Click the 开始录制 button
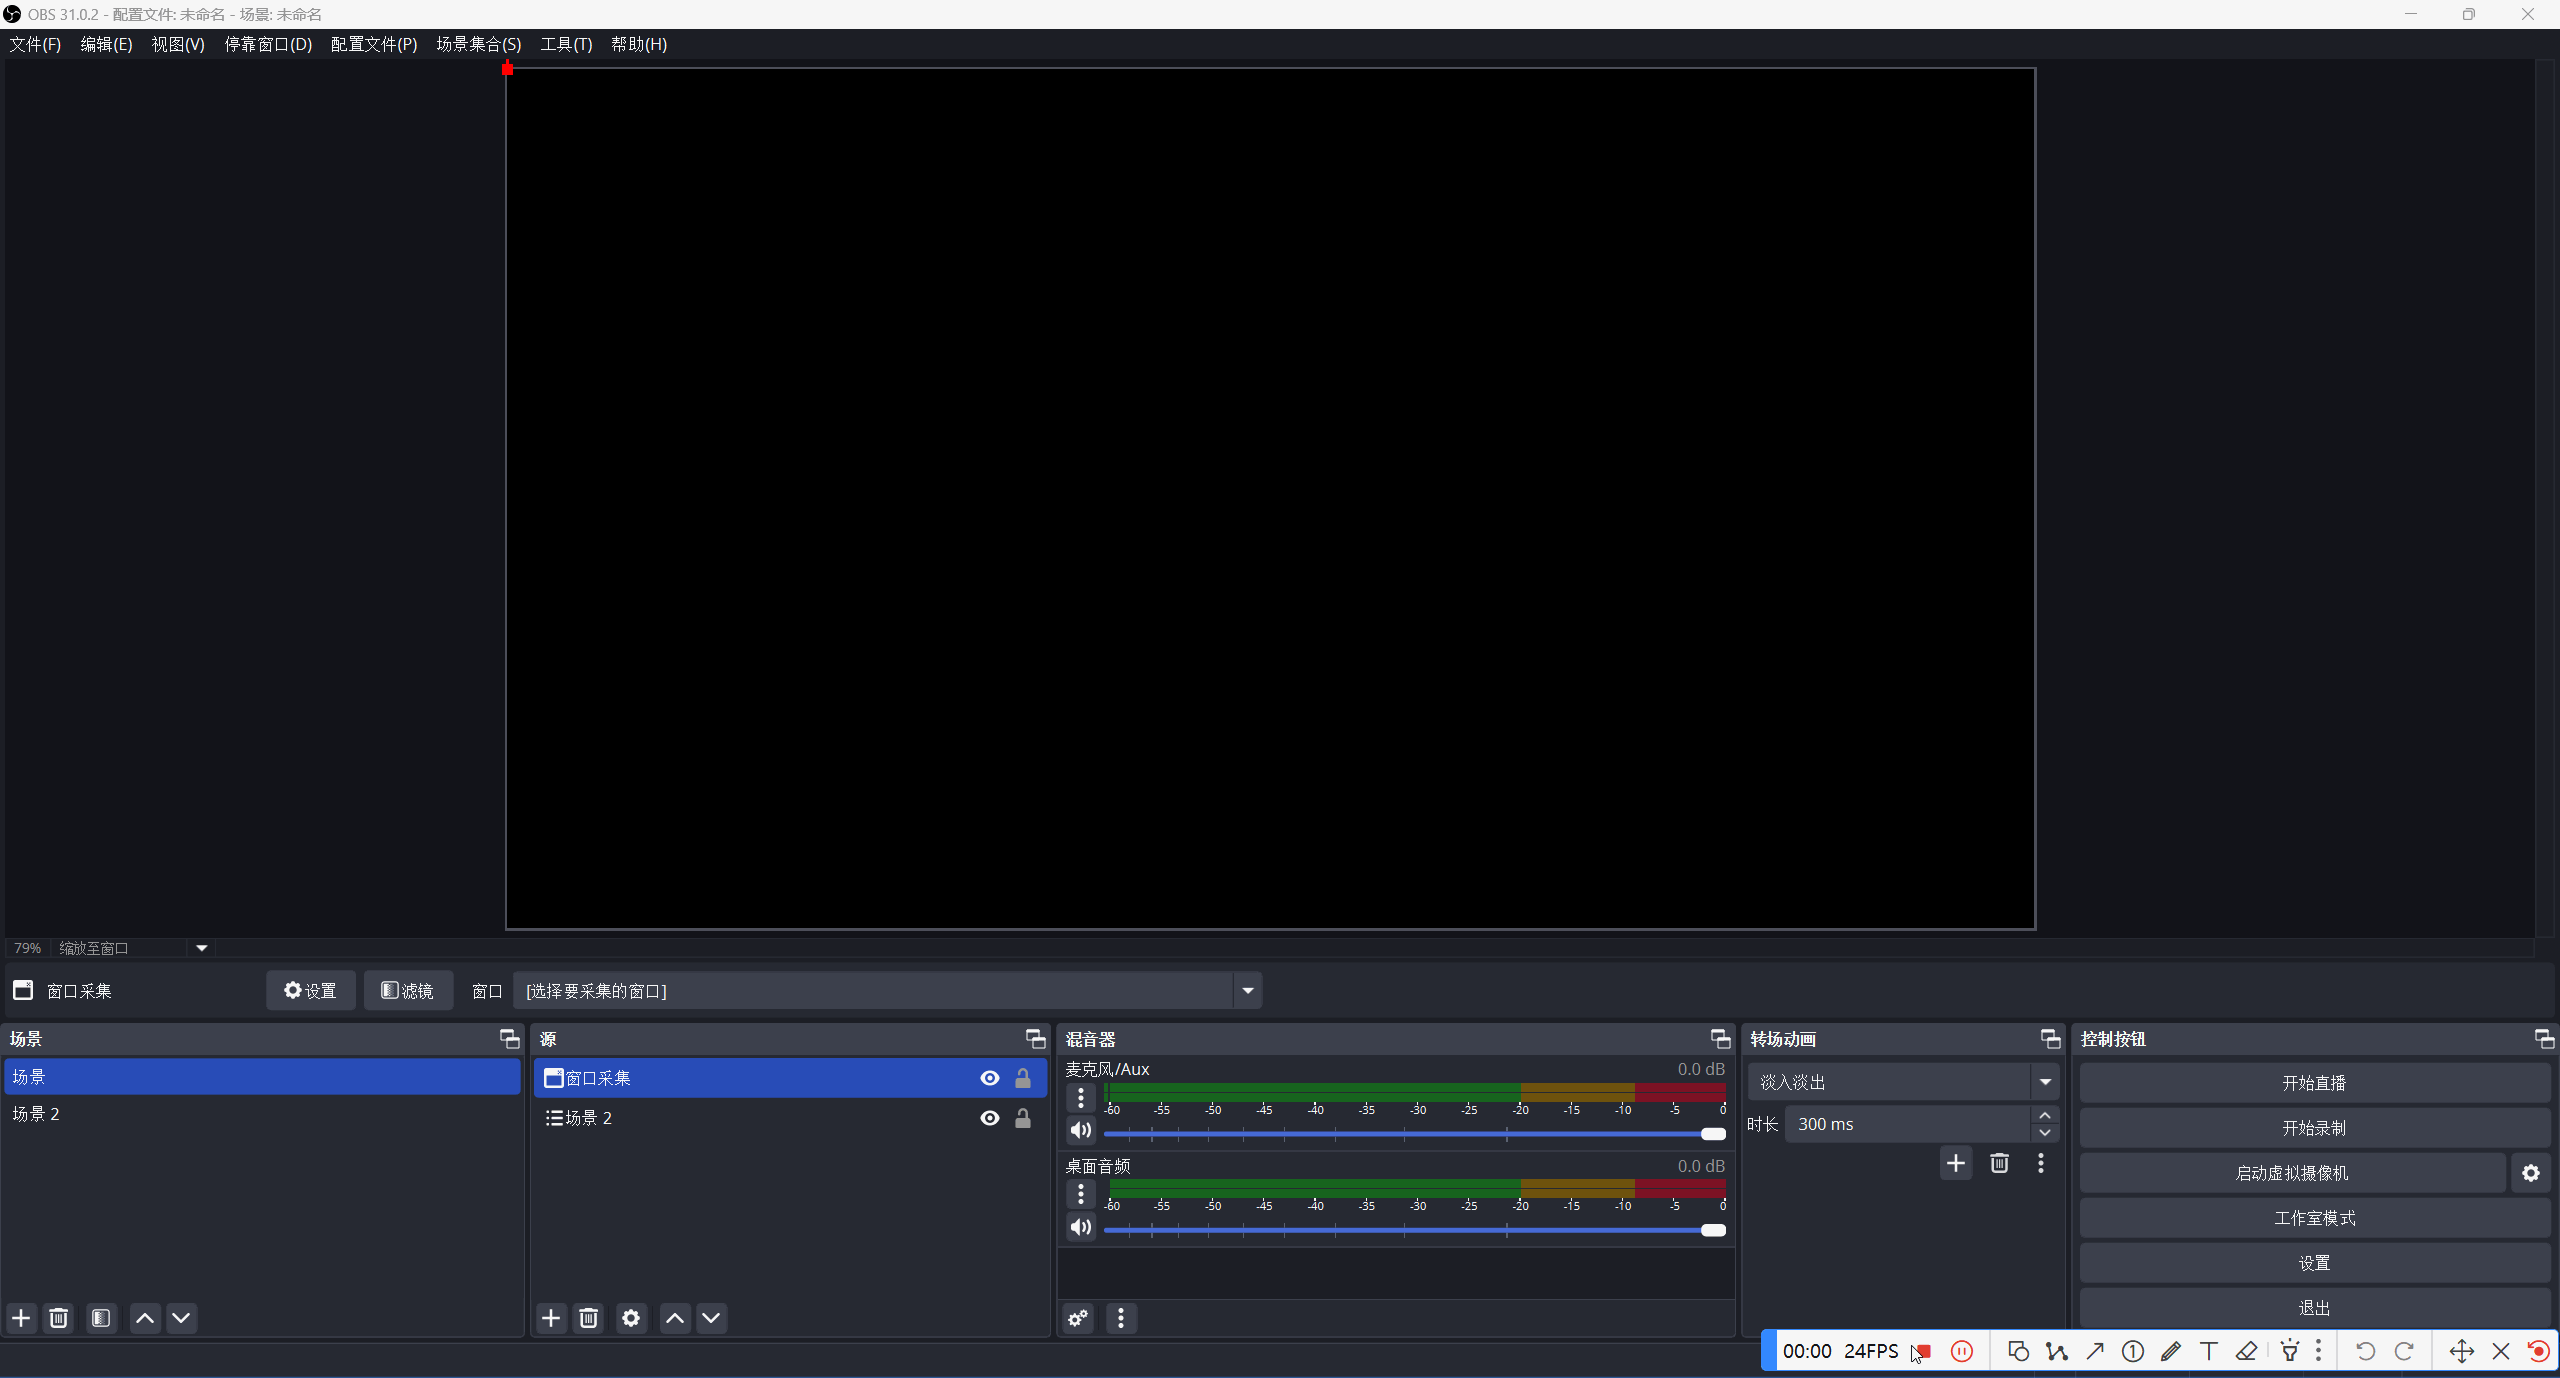Screen dimensions: 2560x1378 (x=2314, y=1128)
